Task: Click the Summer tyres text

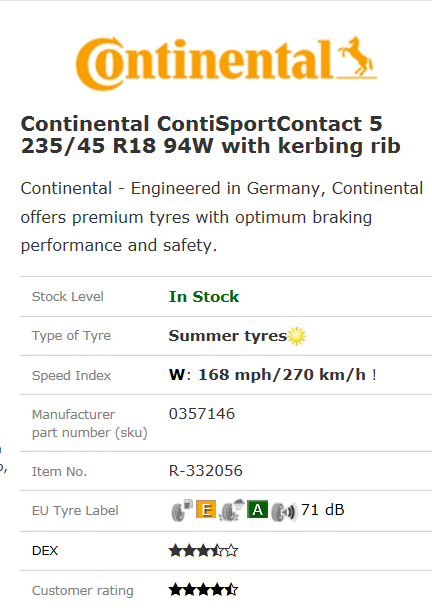Action: (228, 336)
